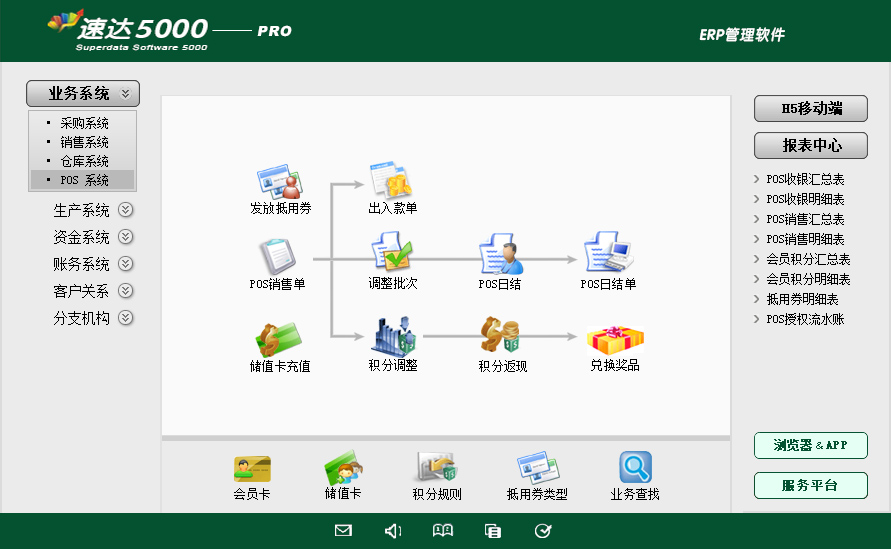Open the 抵用券类型 icon
The height and width of the screenshot is (549, 891).
tap(538, 467)
